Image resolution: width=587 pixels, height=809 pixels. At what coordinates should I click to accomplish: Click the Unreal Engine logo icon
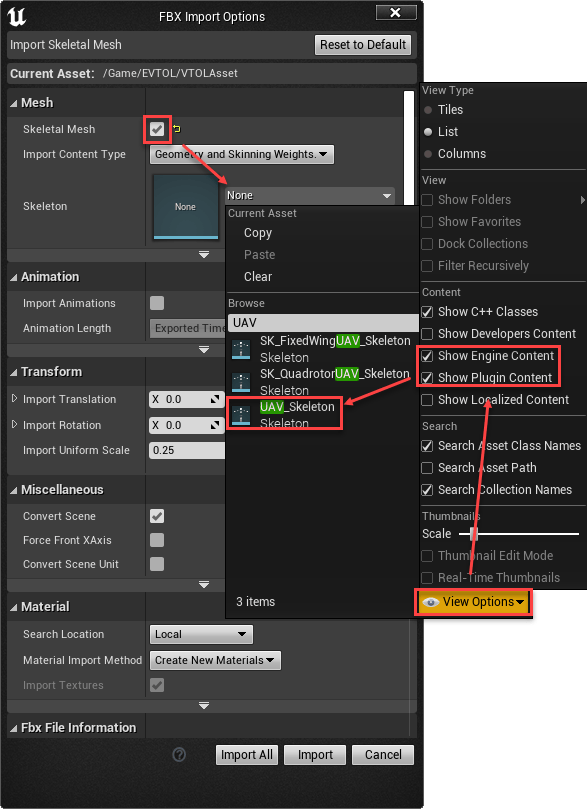pos(17,17)
